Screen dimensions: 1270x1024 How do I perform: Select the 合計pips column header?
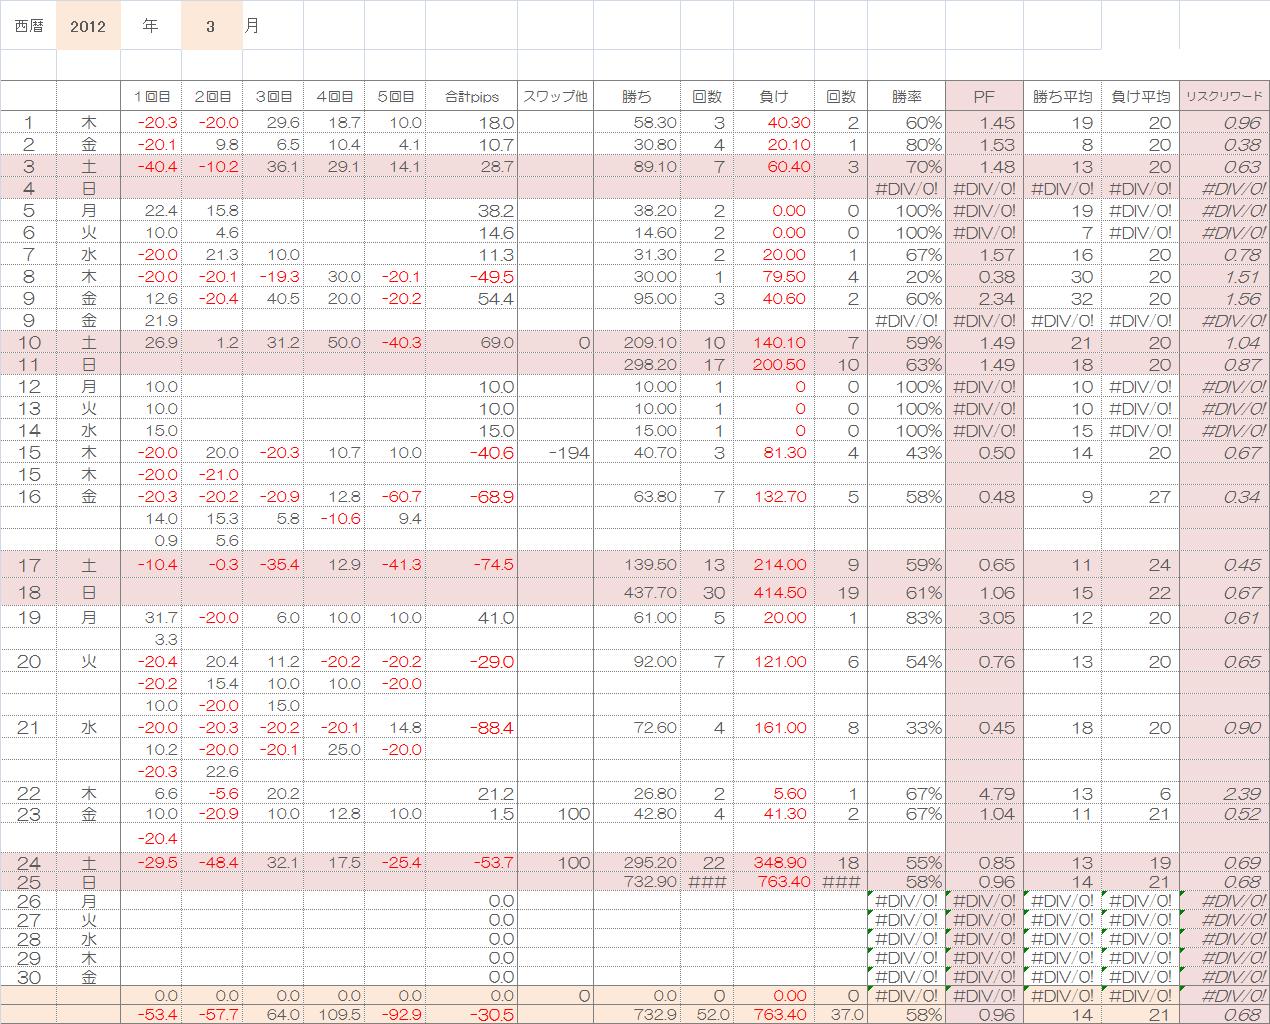pyautogui.click(x=471, y=97)
